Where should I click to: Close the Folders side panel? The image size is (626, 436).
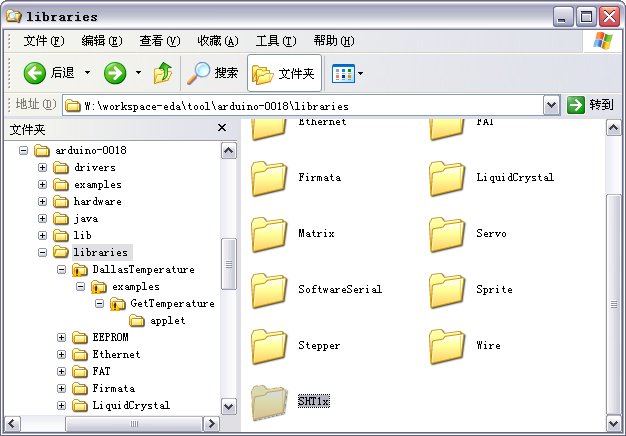(223, 129)
